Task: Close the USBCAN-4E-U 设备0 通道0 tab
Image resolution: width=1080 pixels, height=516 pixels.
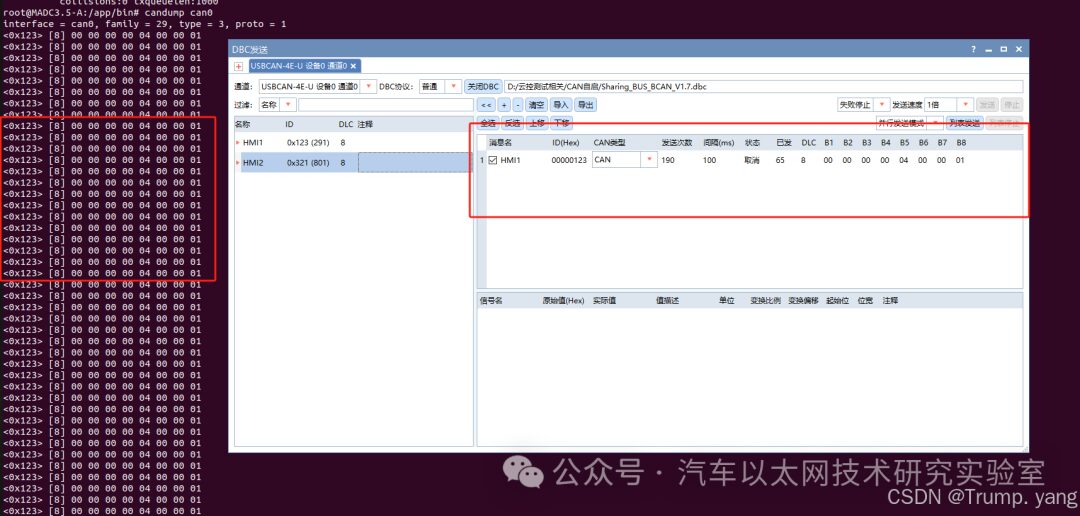Action: (353, 66)
